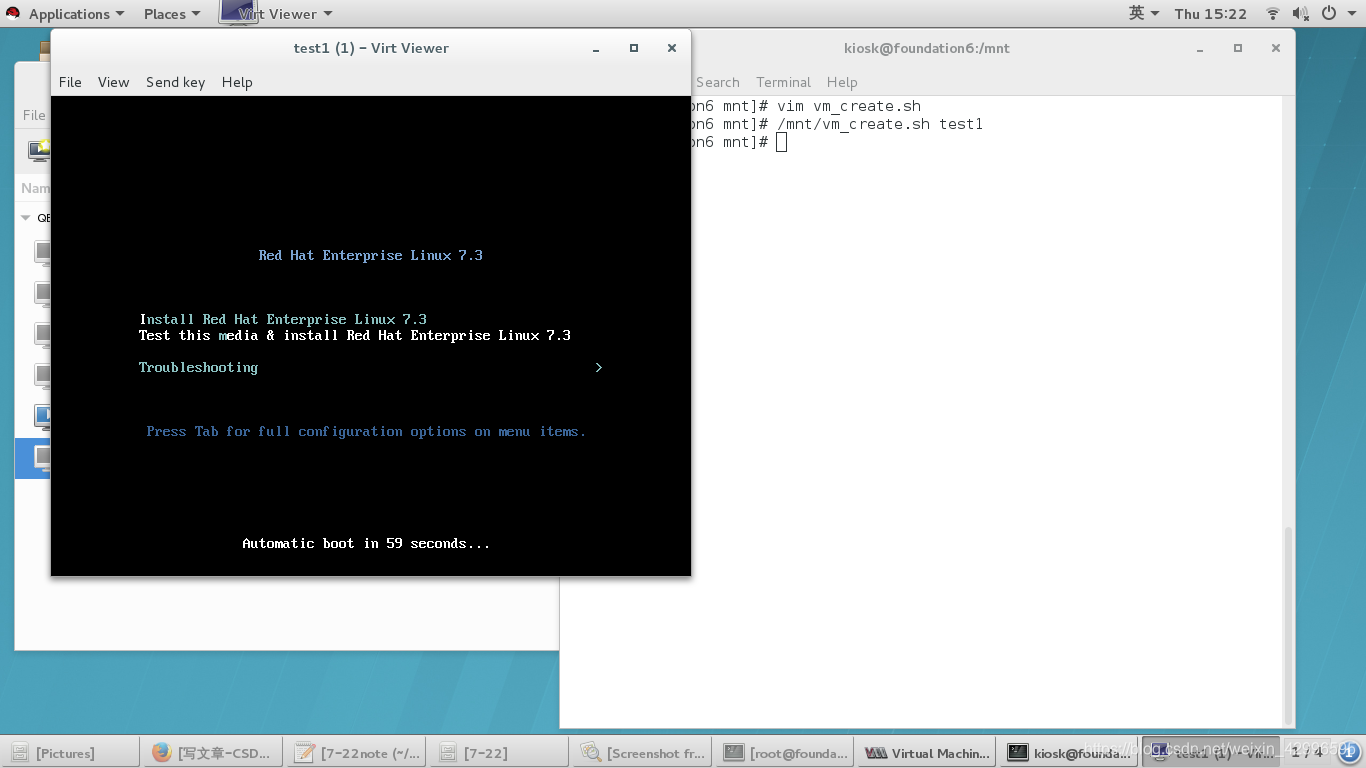Click the Screenshot app icon in taskbar
The image size is (1366, 768).
(591, 753)
